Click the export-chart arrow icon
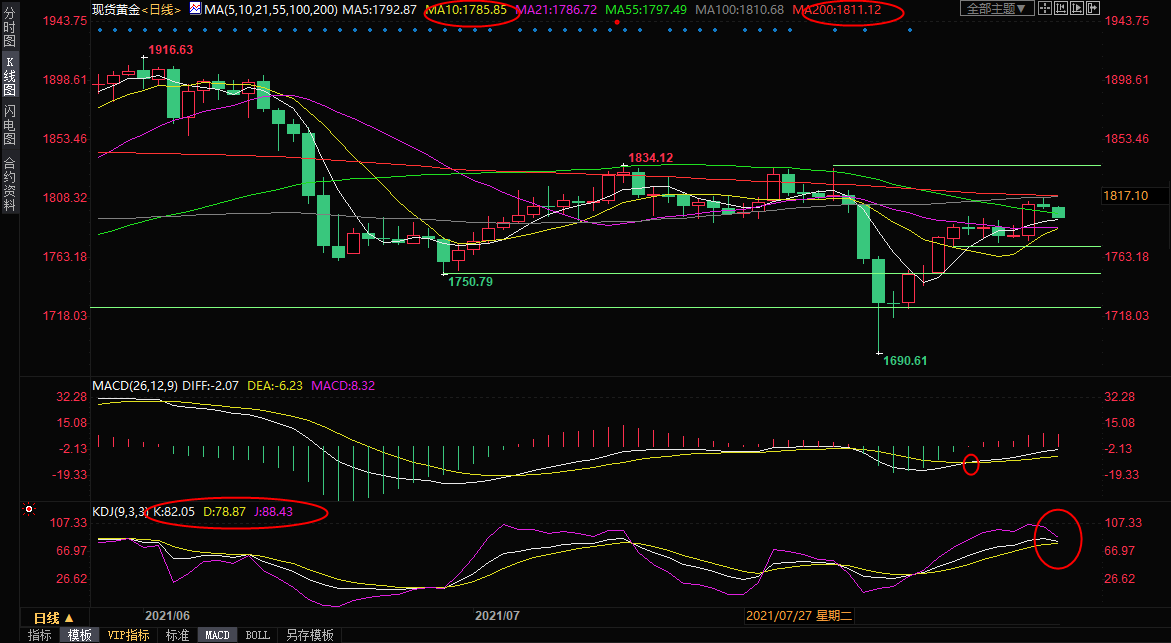 pyautogui.click(x=1093, y=8)
